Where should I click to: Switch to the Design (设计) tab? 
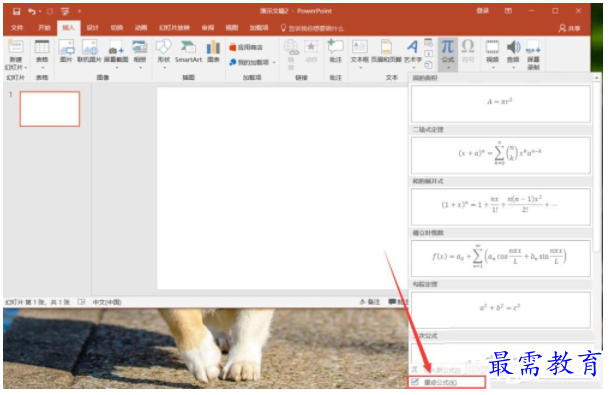coord(93,28)
